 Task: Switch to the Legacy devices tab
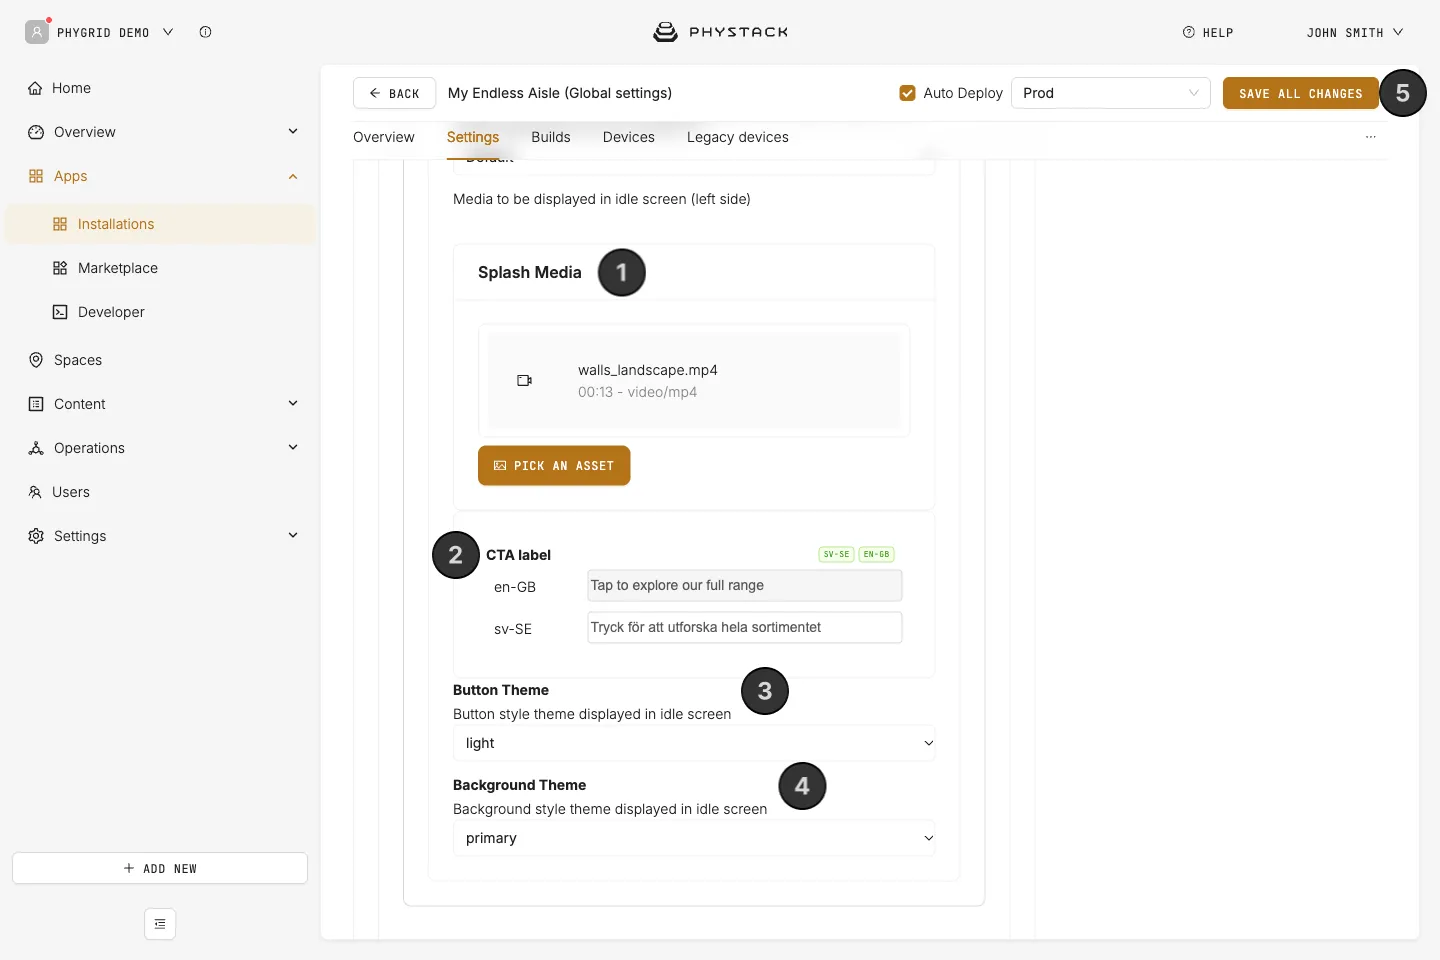[x=738, y=137]
